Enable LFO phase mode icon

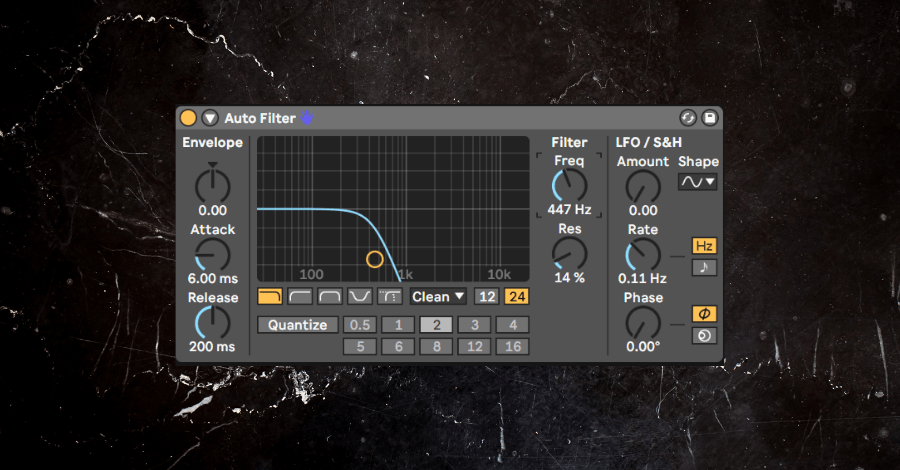click(x=704, y=314)
